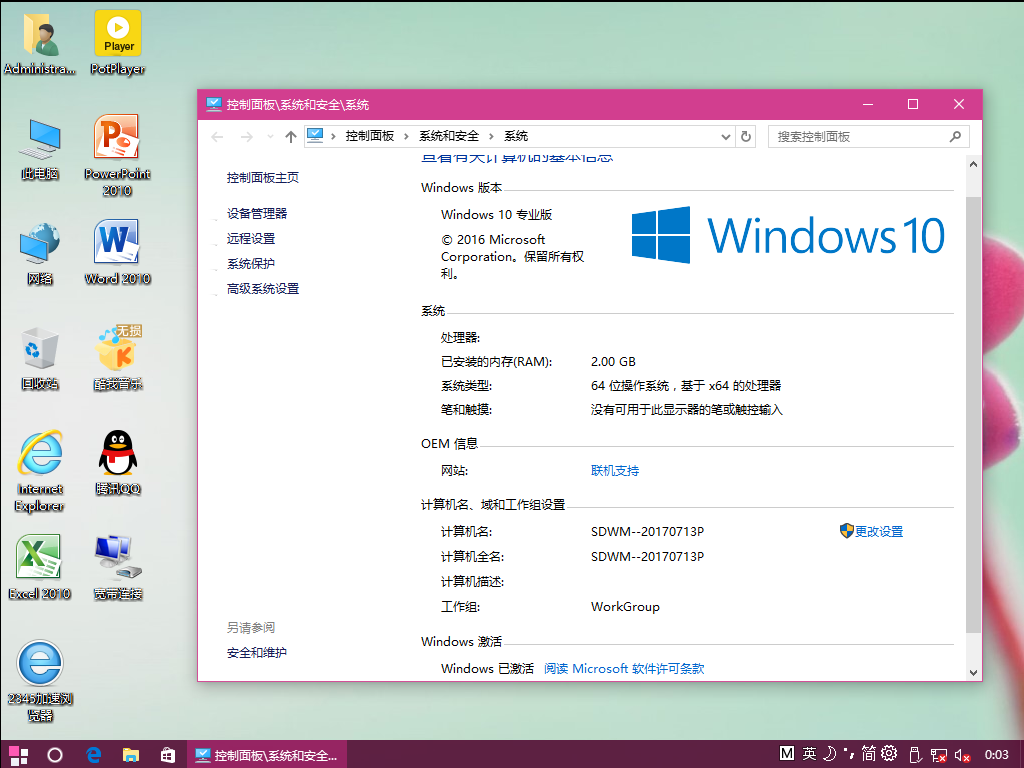Screen dimensions: 1024x768
Task: Click the IME M indicator in tray
Action: click(787, 754)
